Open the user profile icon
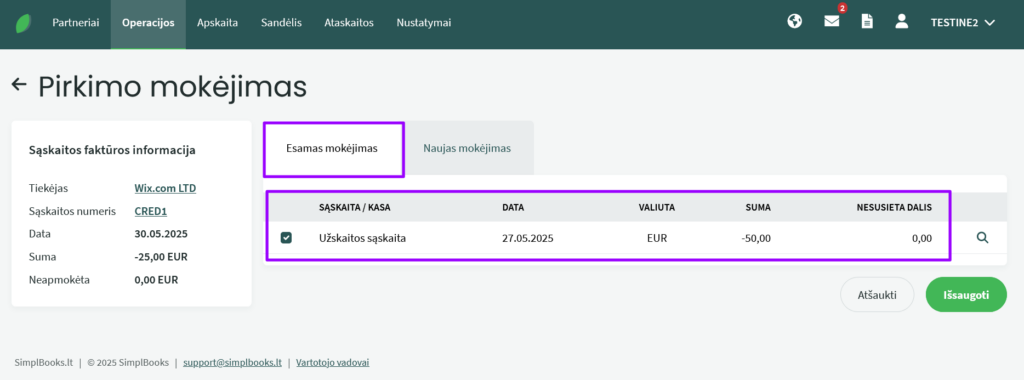This screenshot has width=1024, height=380. click(x=902, y=22)
